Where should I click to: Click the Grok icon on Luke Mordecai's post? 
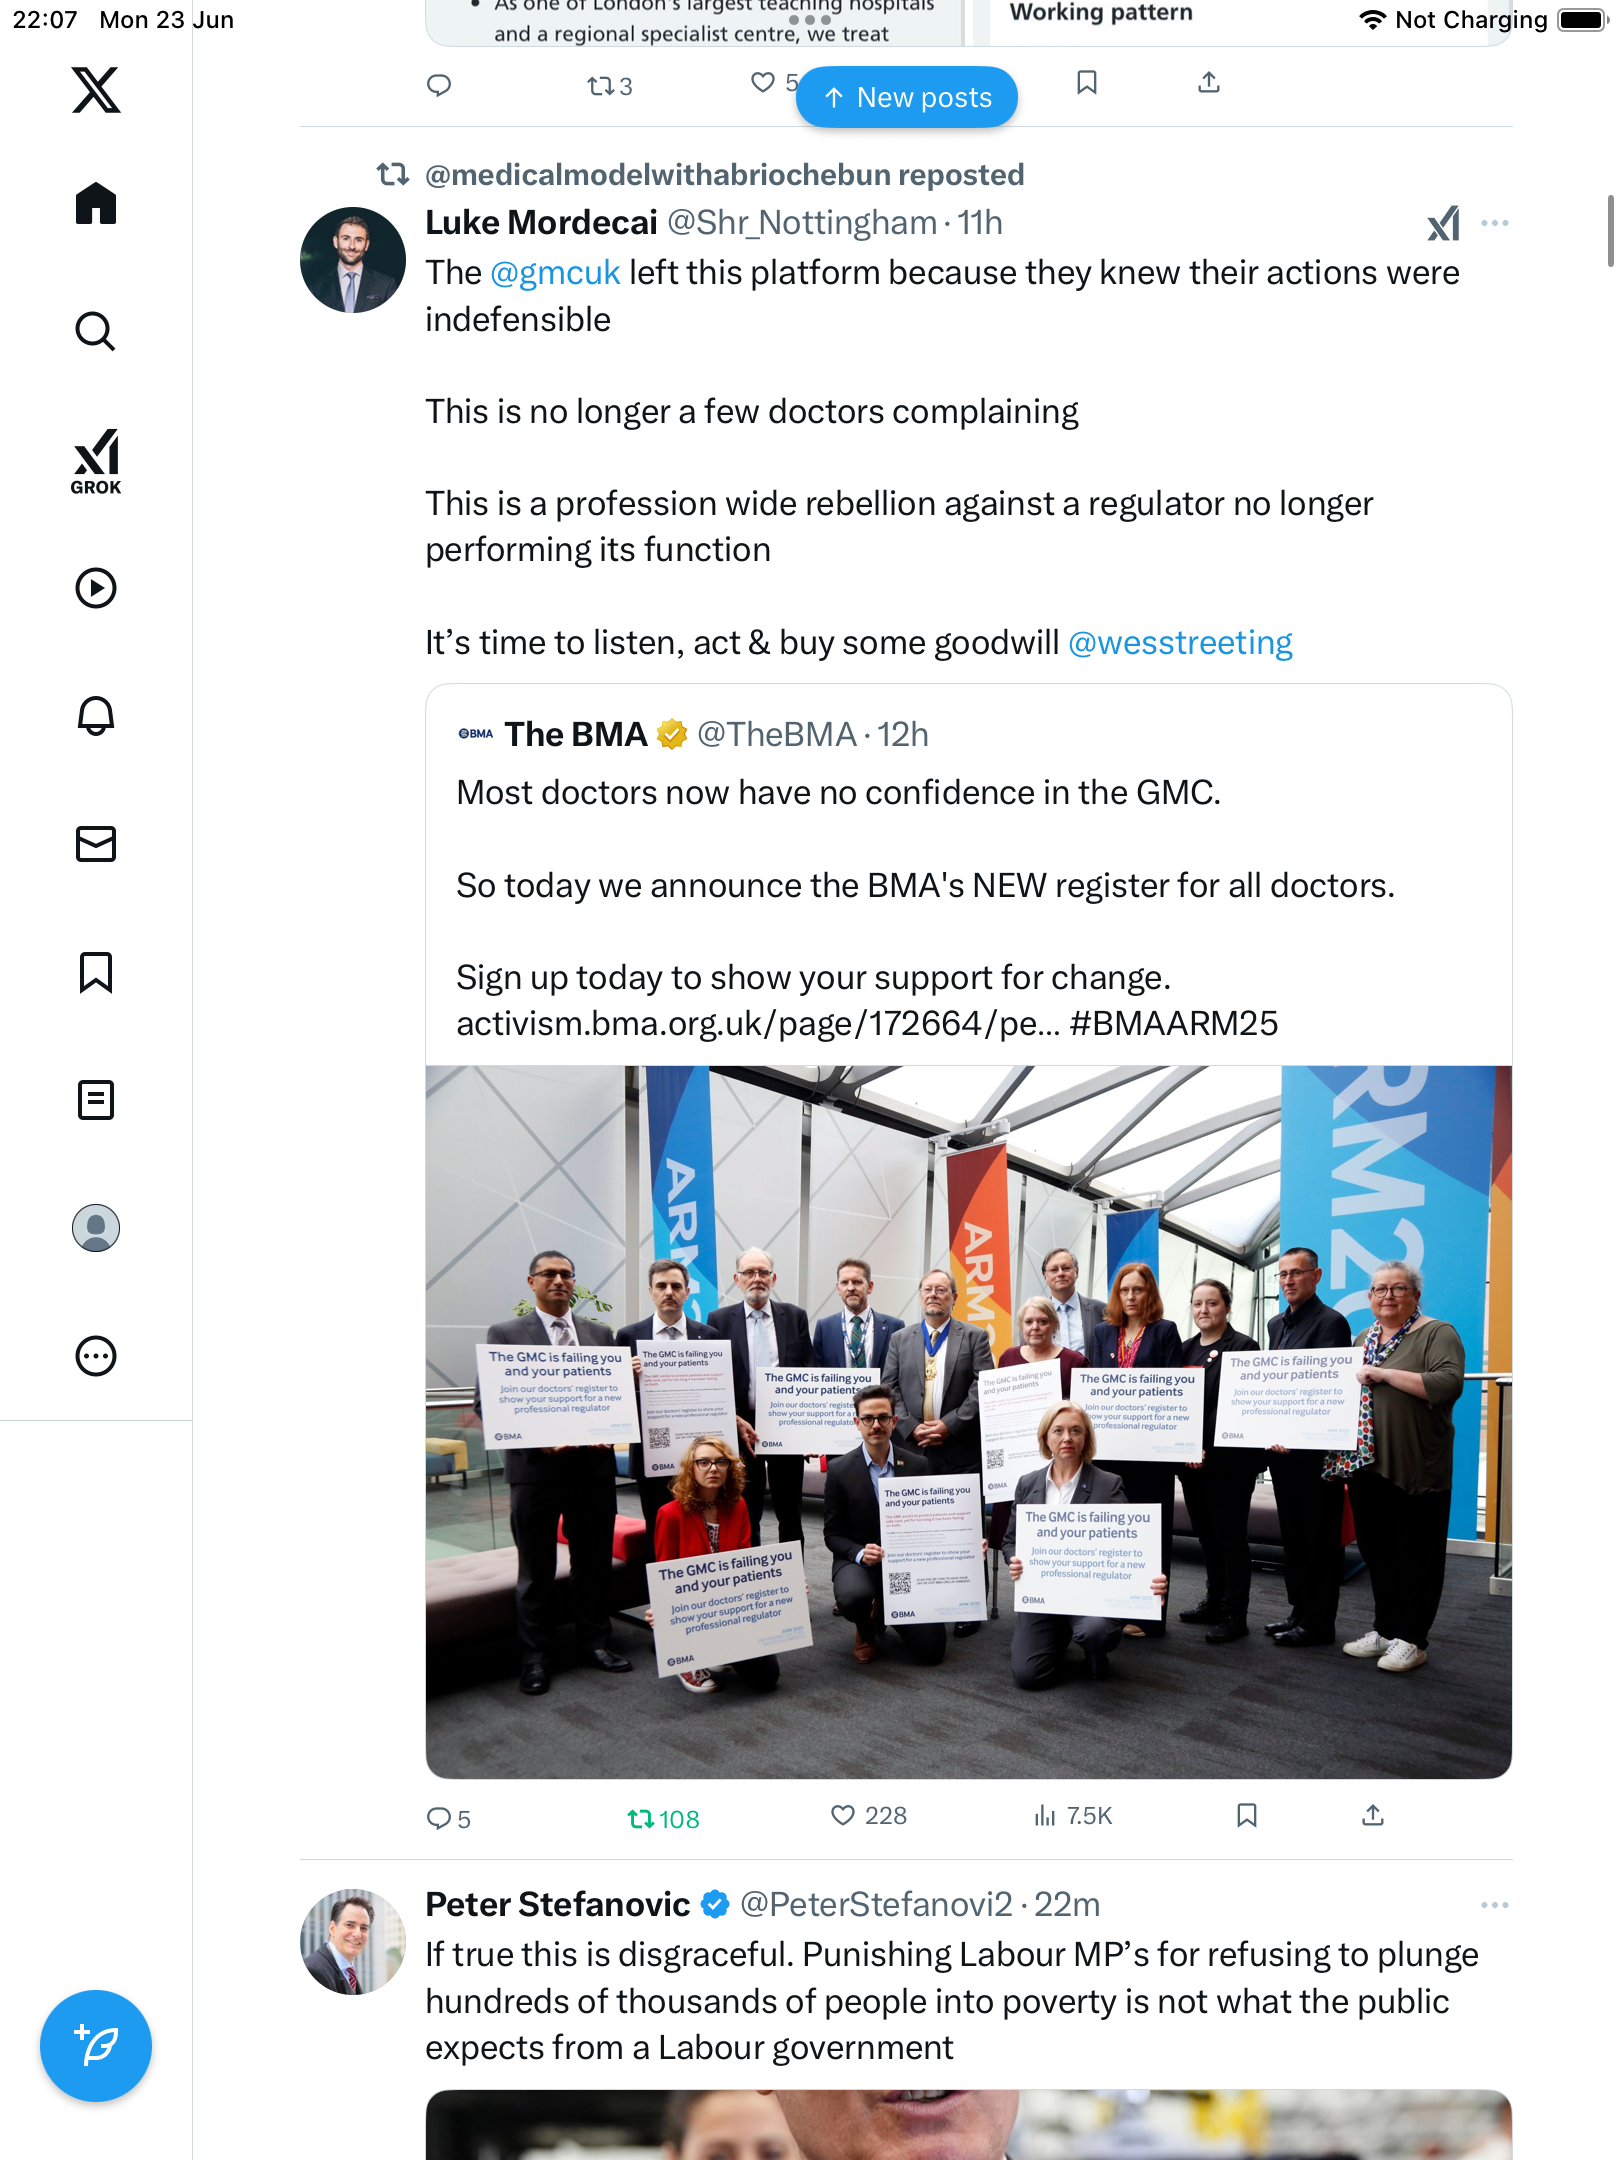[1443, 223]
